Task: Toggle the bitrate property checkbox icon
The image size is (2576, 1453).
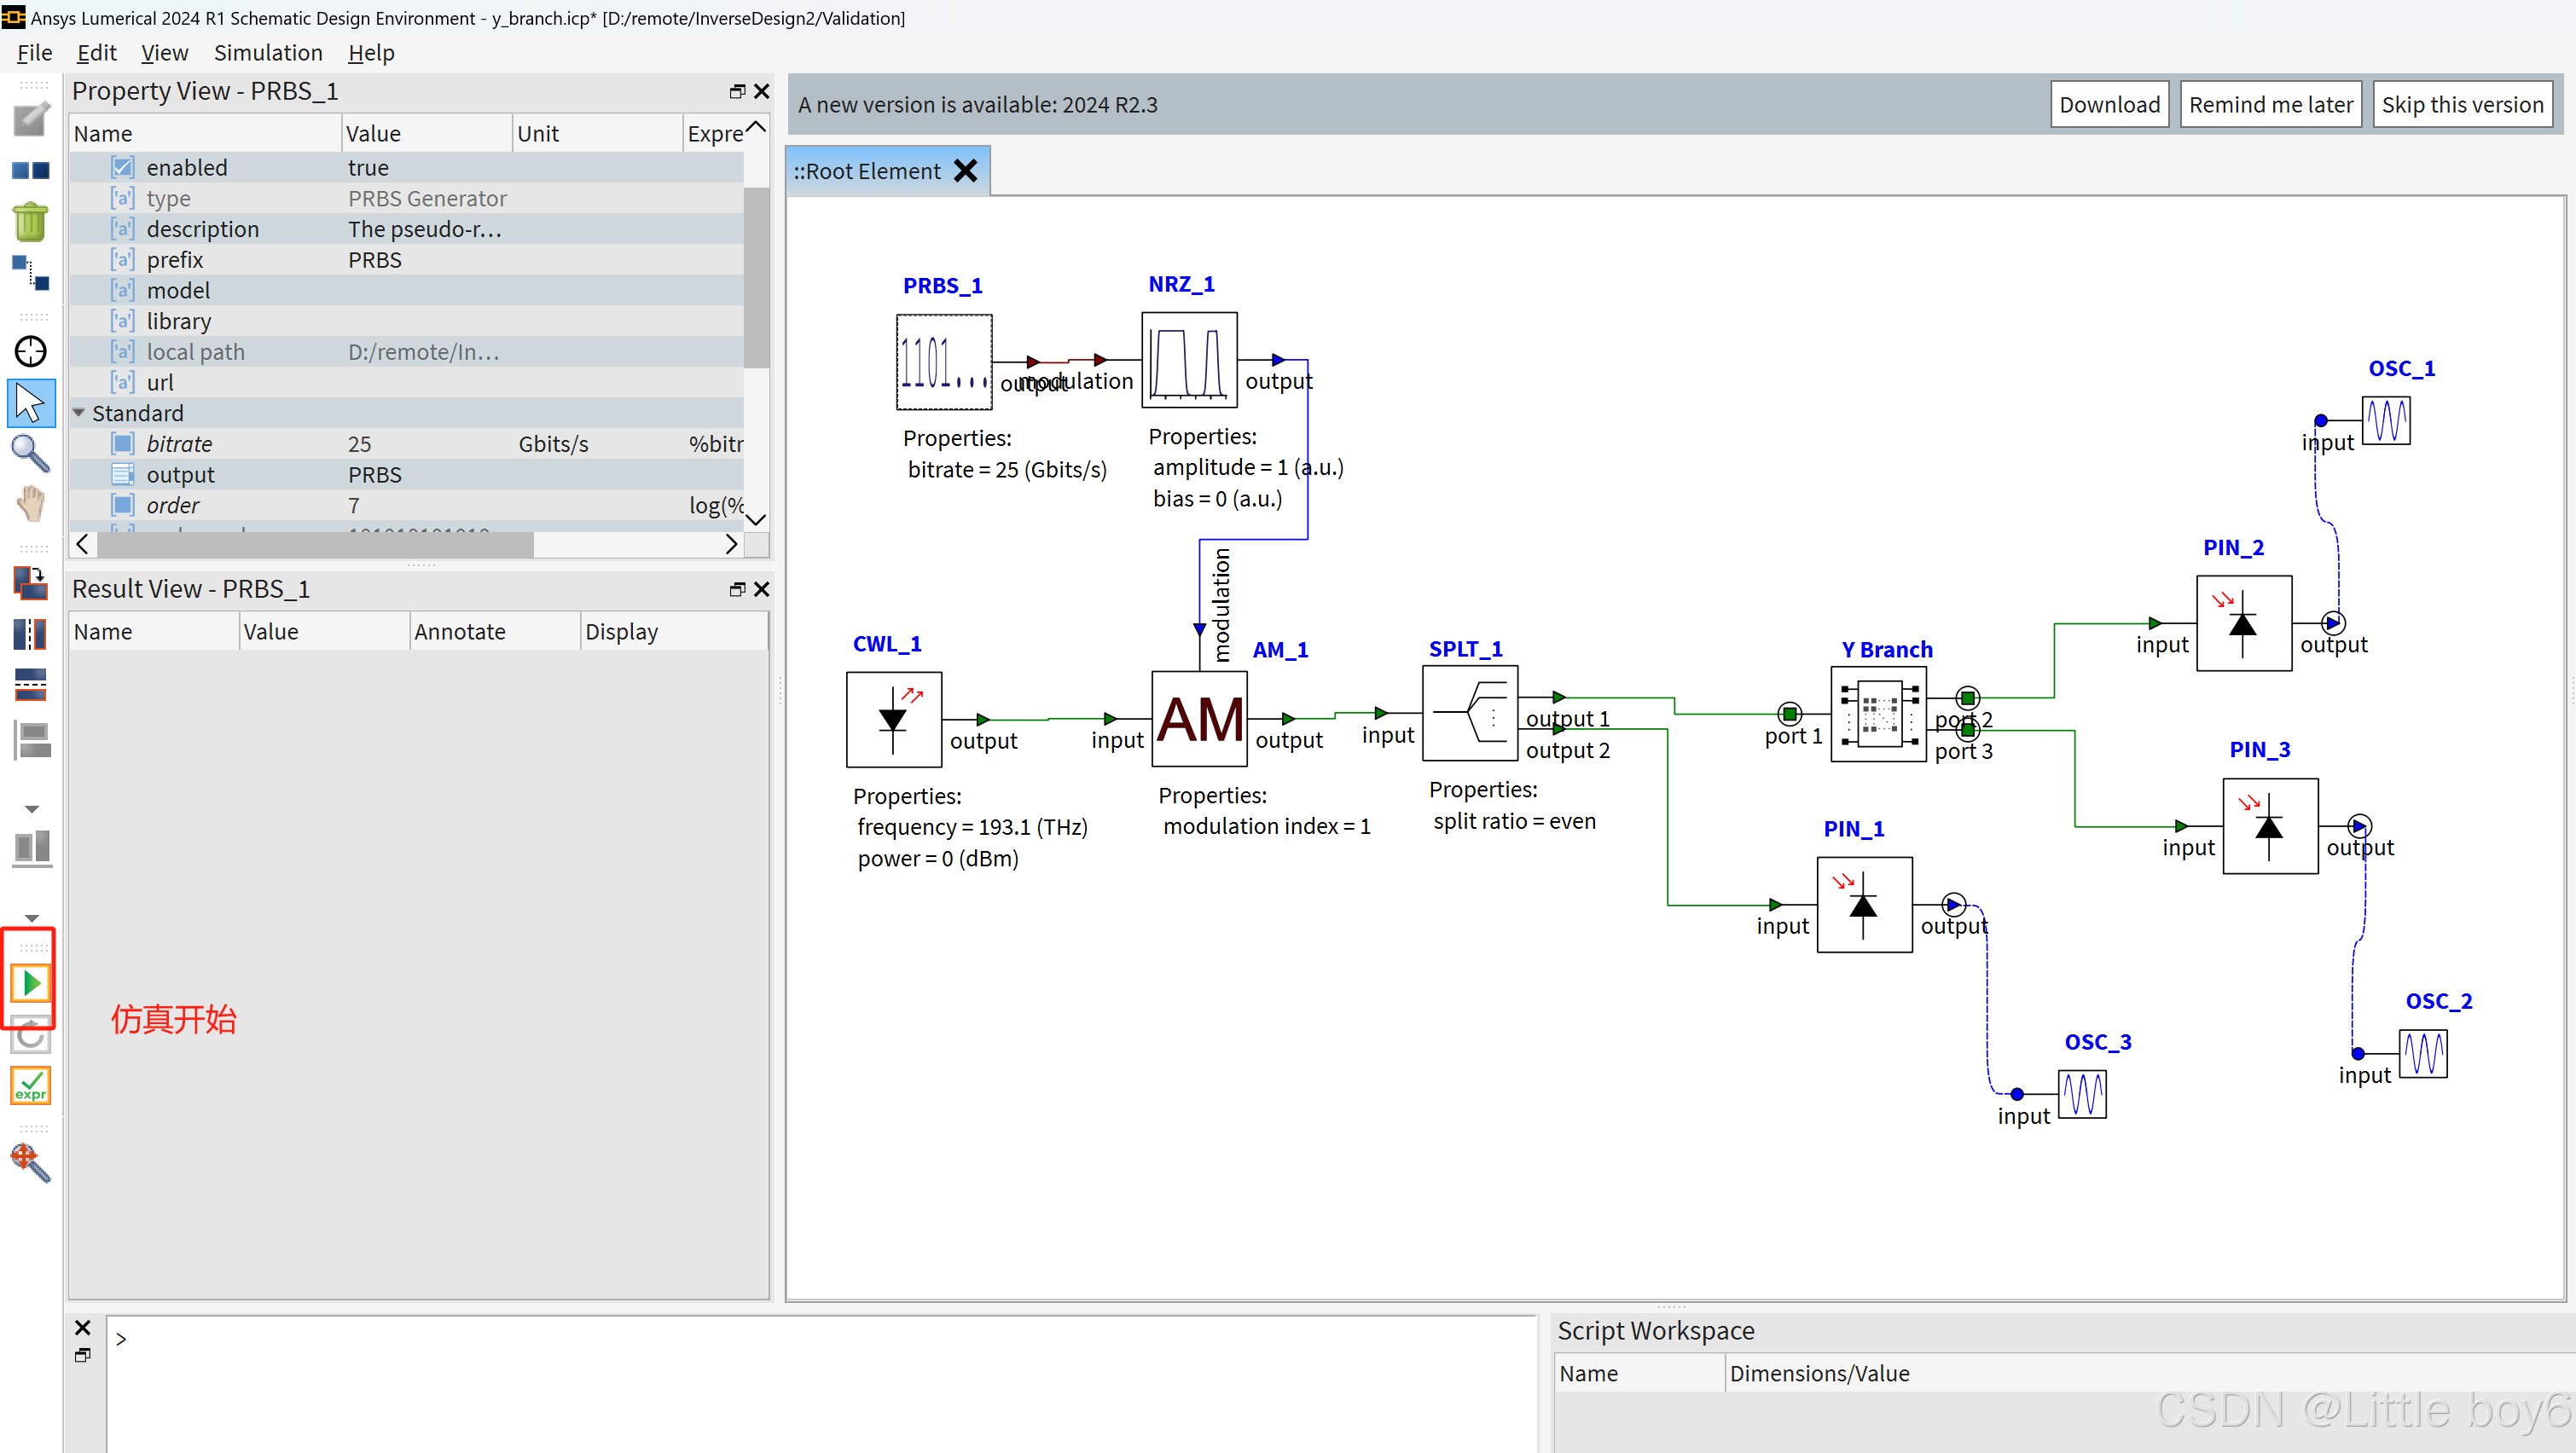Action: (x=123, y=443)
